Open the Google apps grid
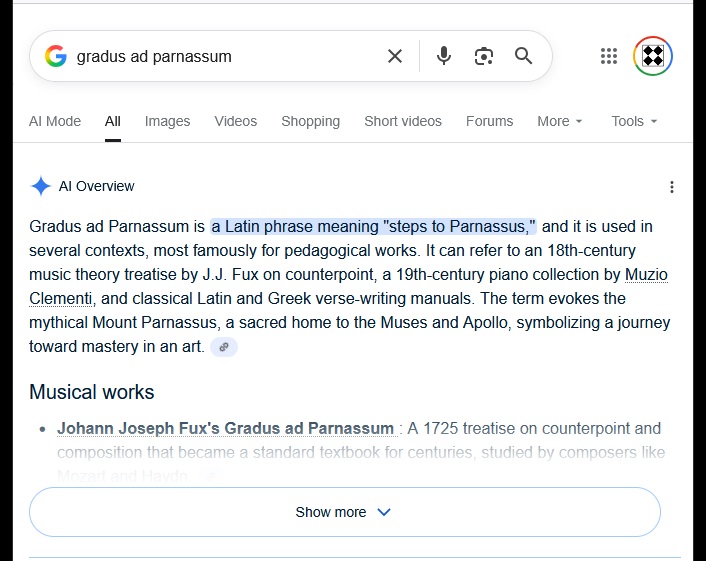706x561 pixels. point(609,56)
